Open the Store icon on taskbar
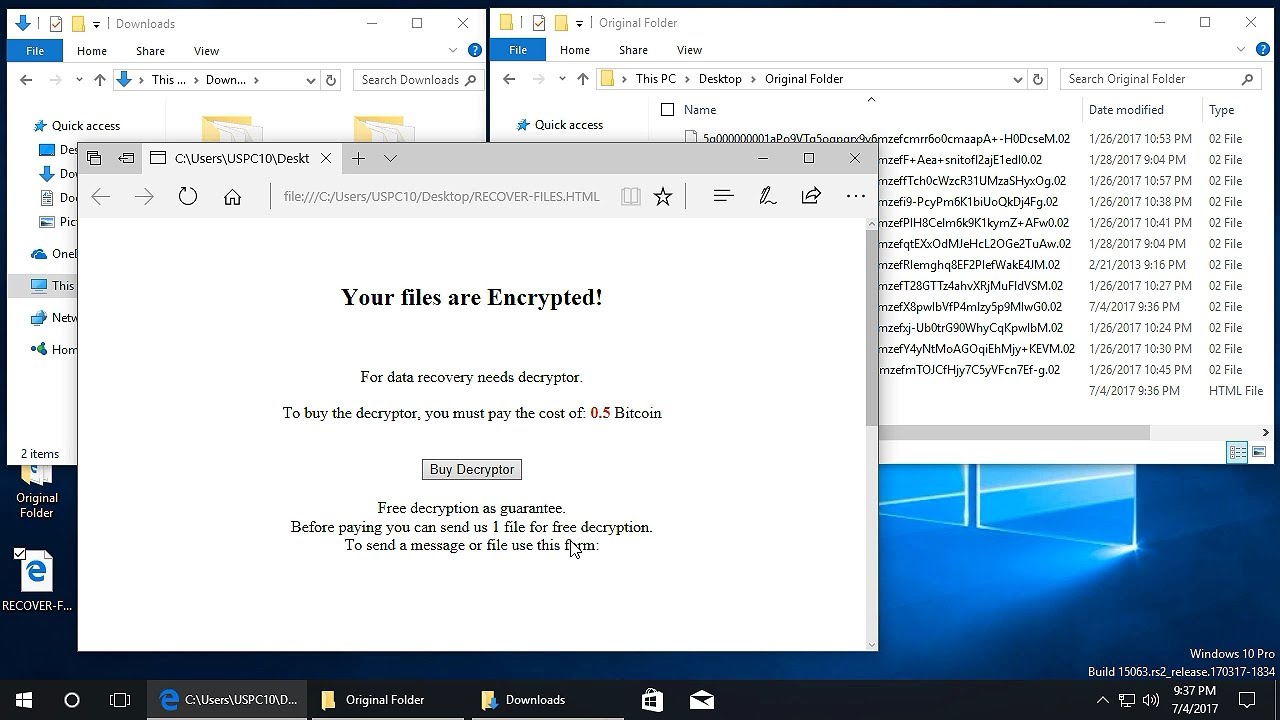Image resolution: width=1280 pixels, height=720 pixels. point(652,700)
